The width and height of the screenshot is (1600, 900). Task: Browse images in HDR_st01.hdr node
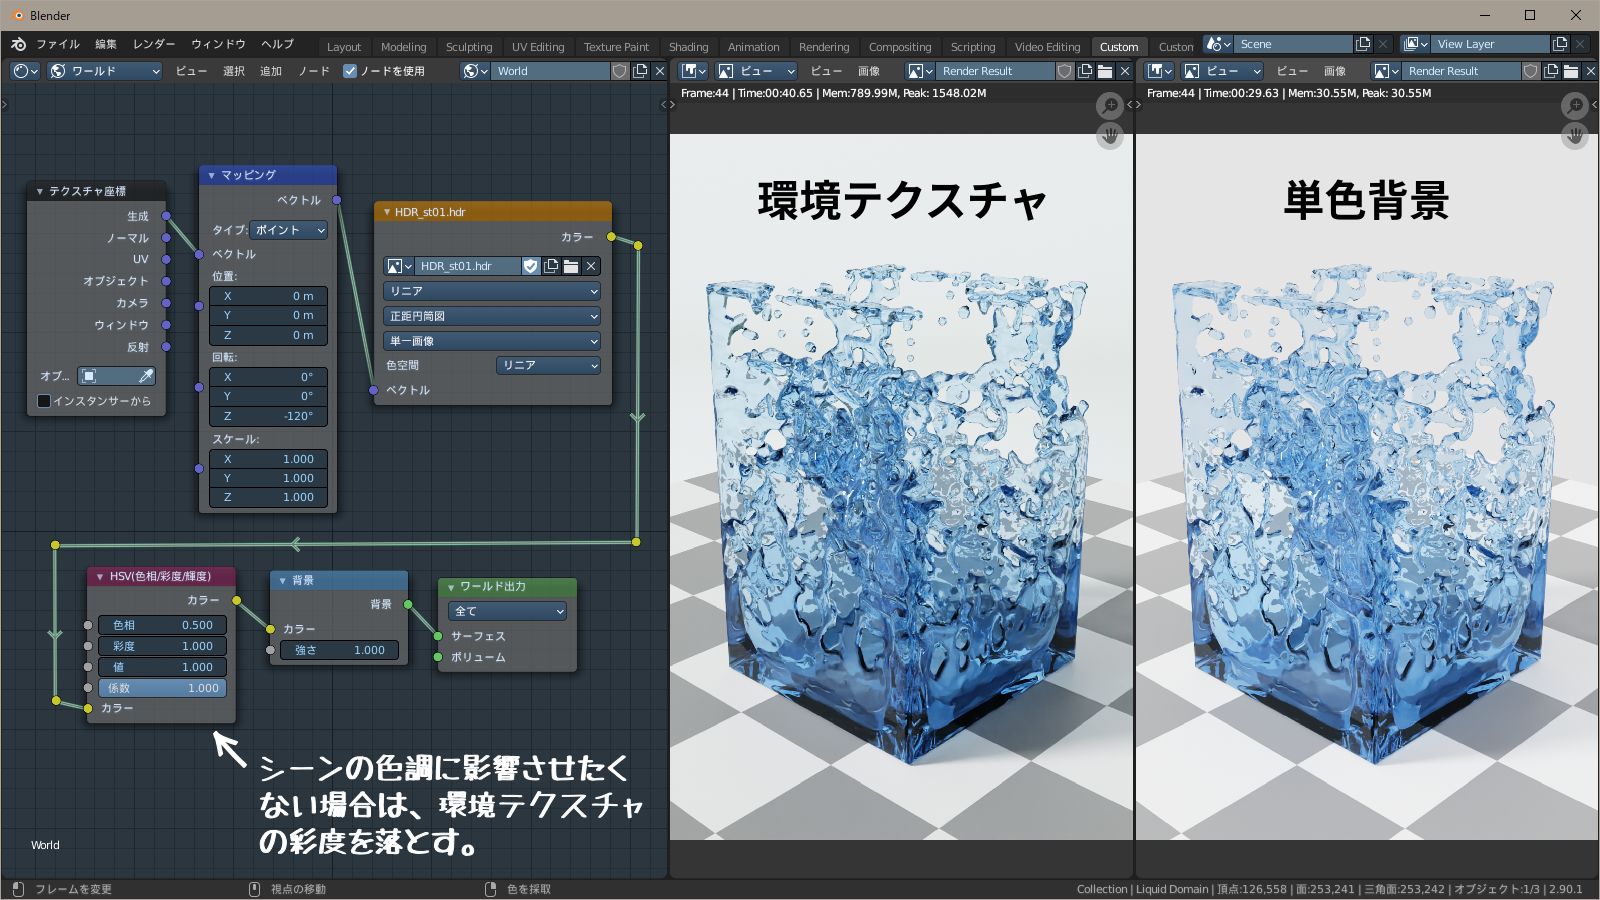click(399, 266)
